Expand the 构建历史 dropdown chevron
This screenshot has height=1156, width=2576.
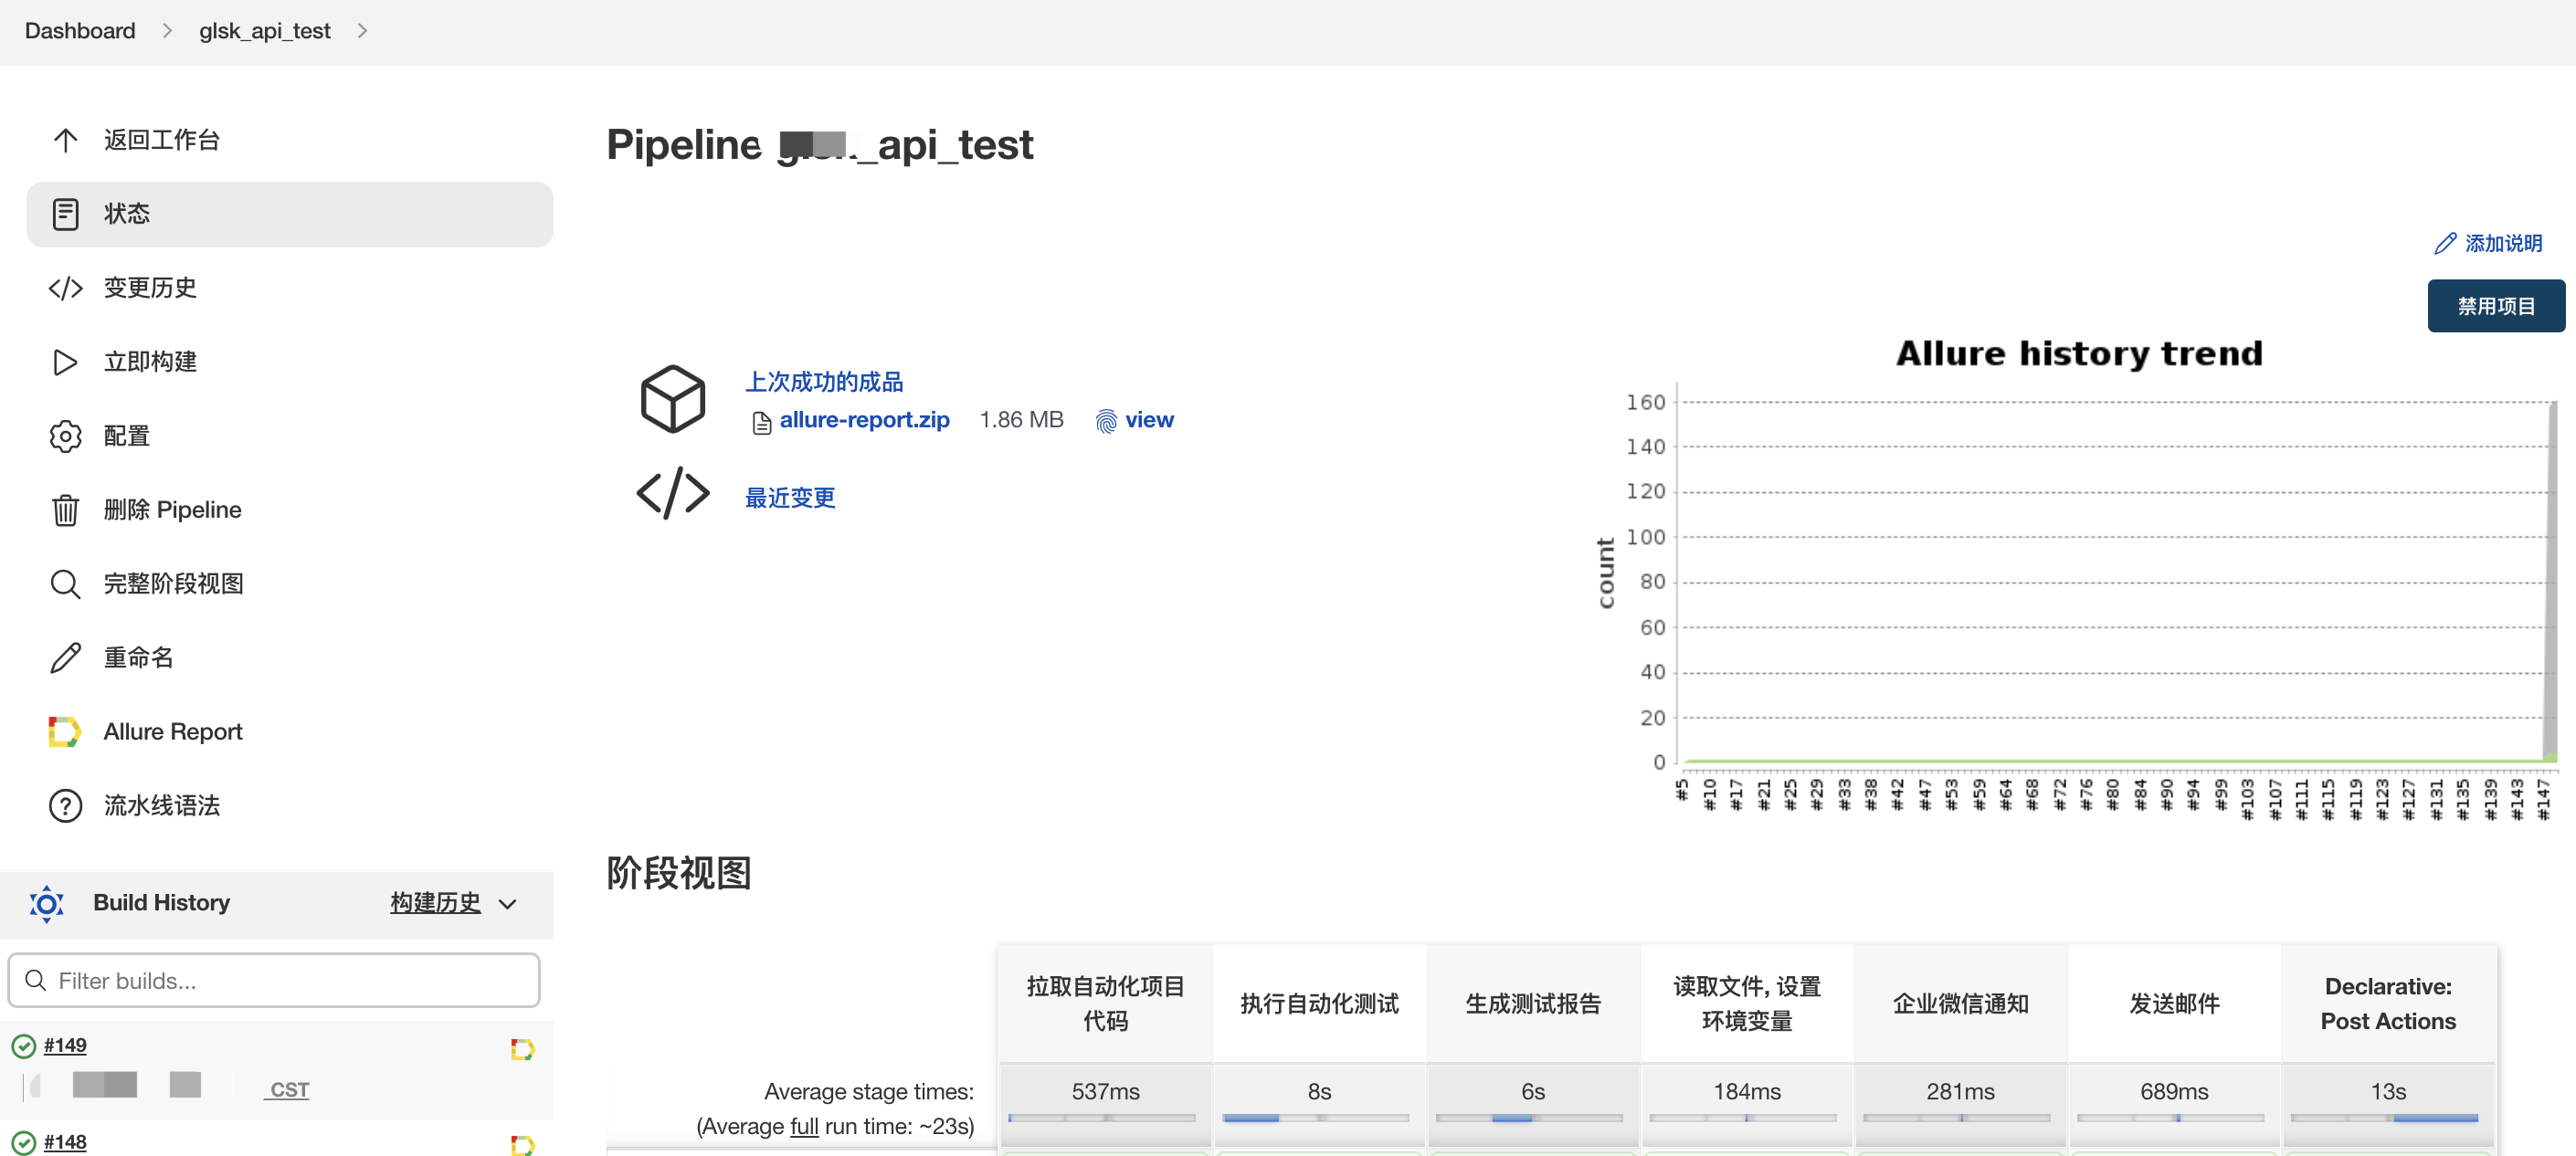[x=508, y=904]
